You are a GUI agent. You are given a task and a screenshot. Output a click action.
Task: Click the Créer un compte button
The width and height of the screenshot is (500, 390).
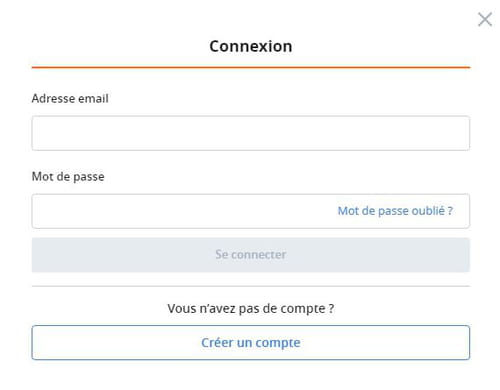click(x=251, y=342)
